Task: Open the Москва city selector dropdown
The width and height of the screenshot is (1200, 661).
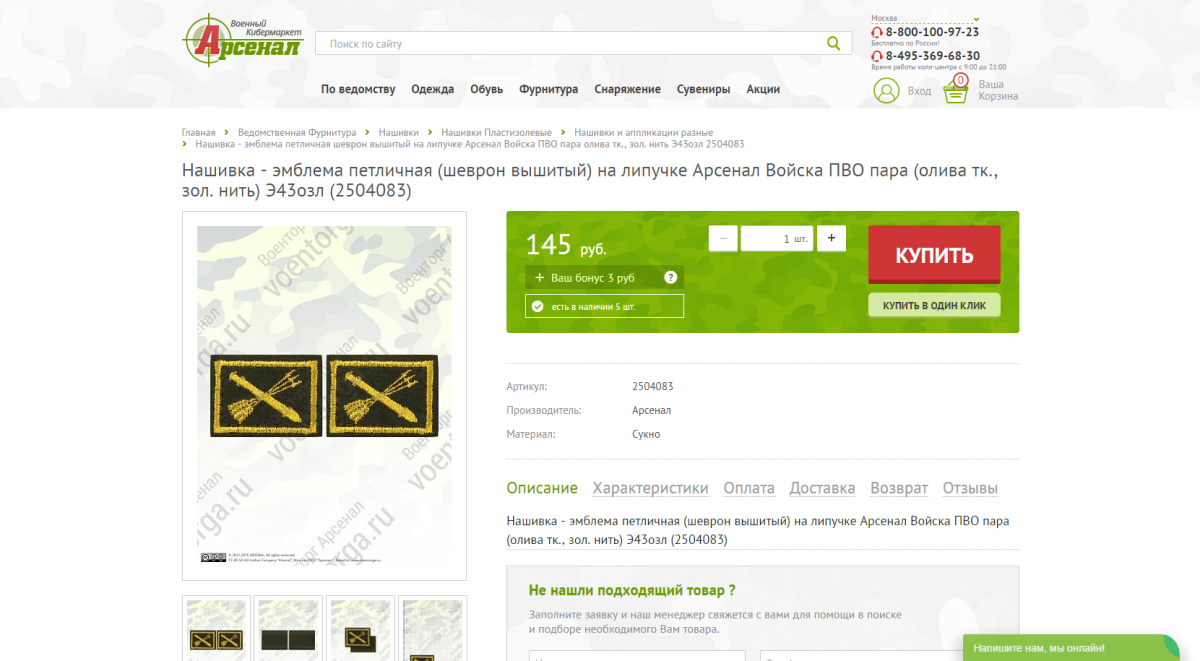Action: point(925,18)
